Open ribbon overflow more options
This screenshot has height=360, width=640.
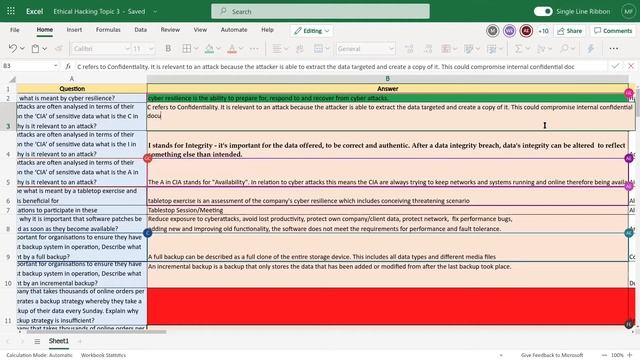(613, 49)
